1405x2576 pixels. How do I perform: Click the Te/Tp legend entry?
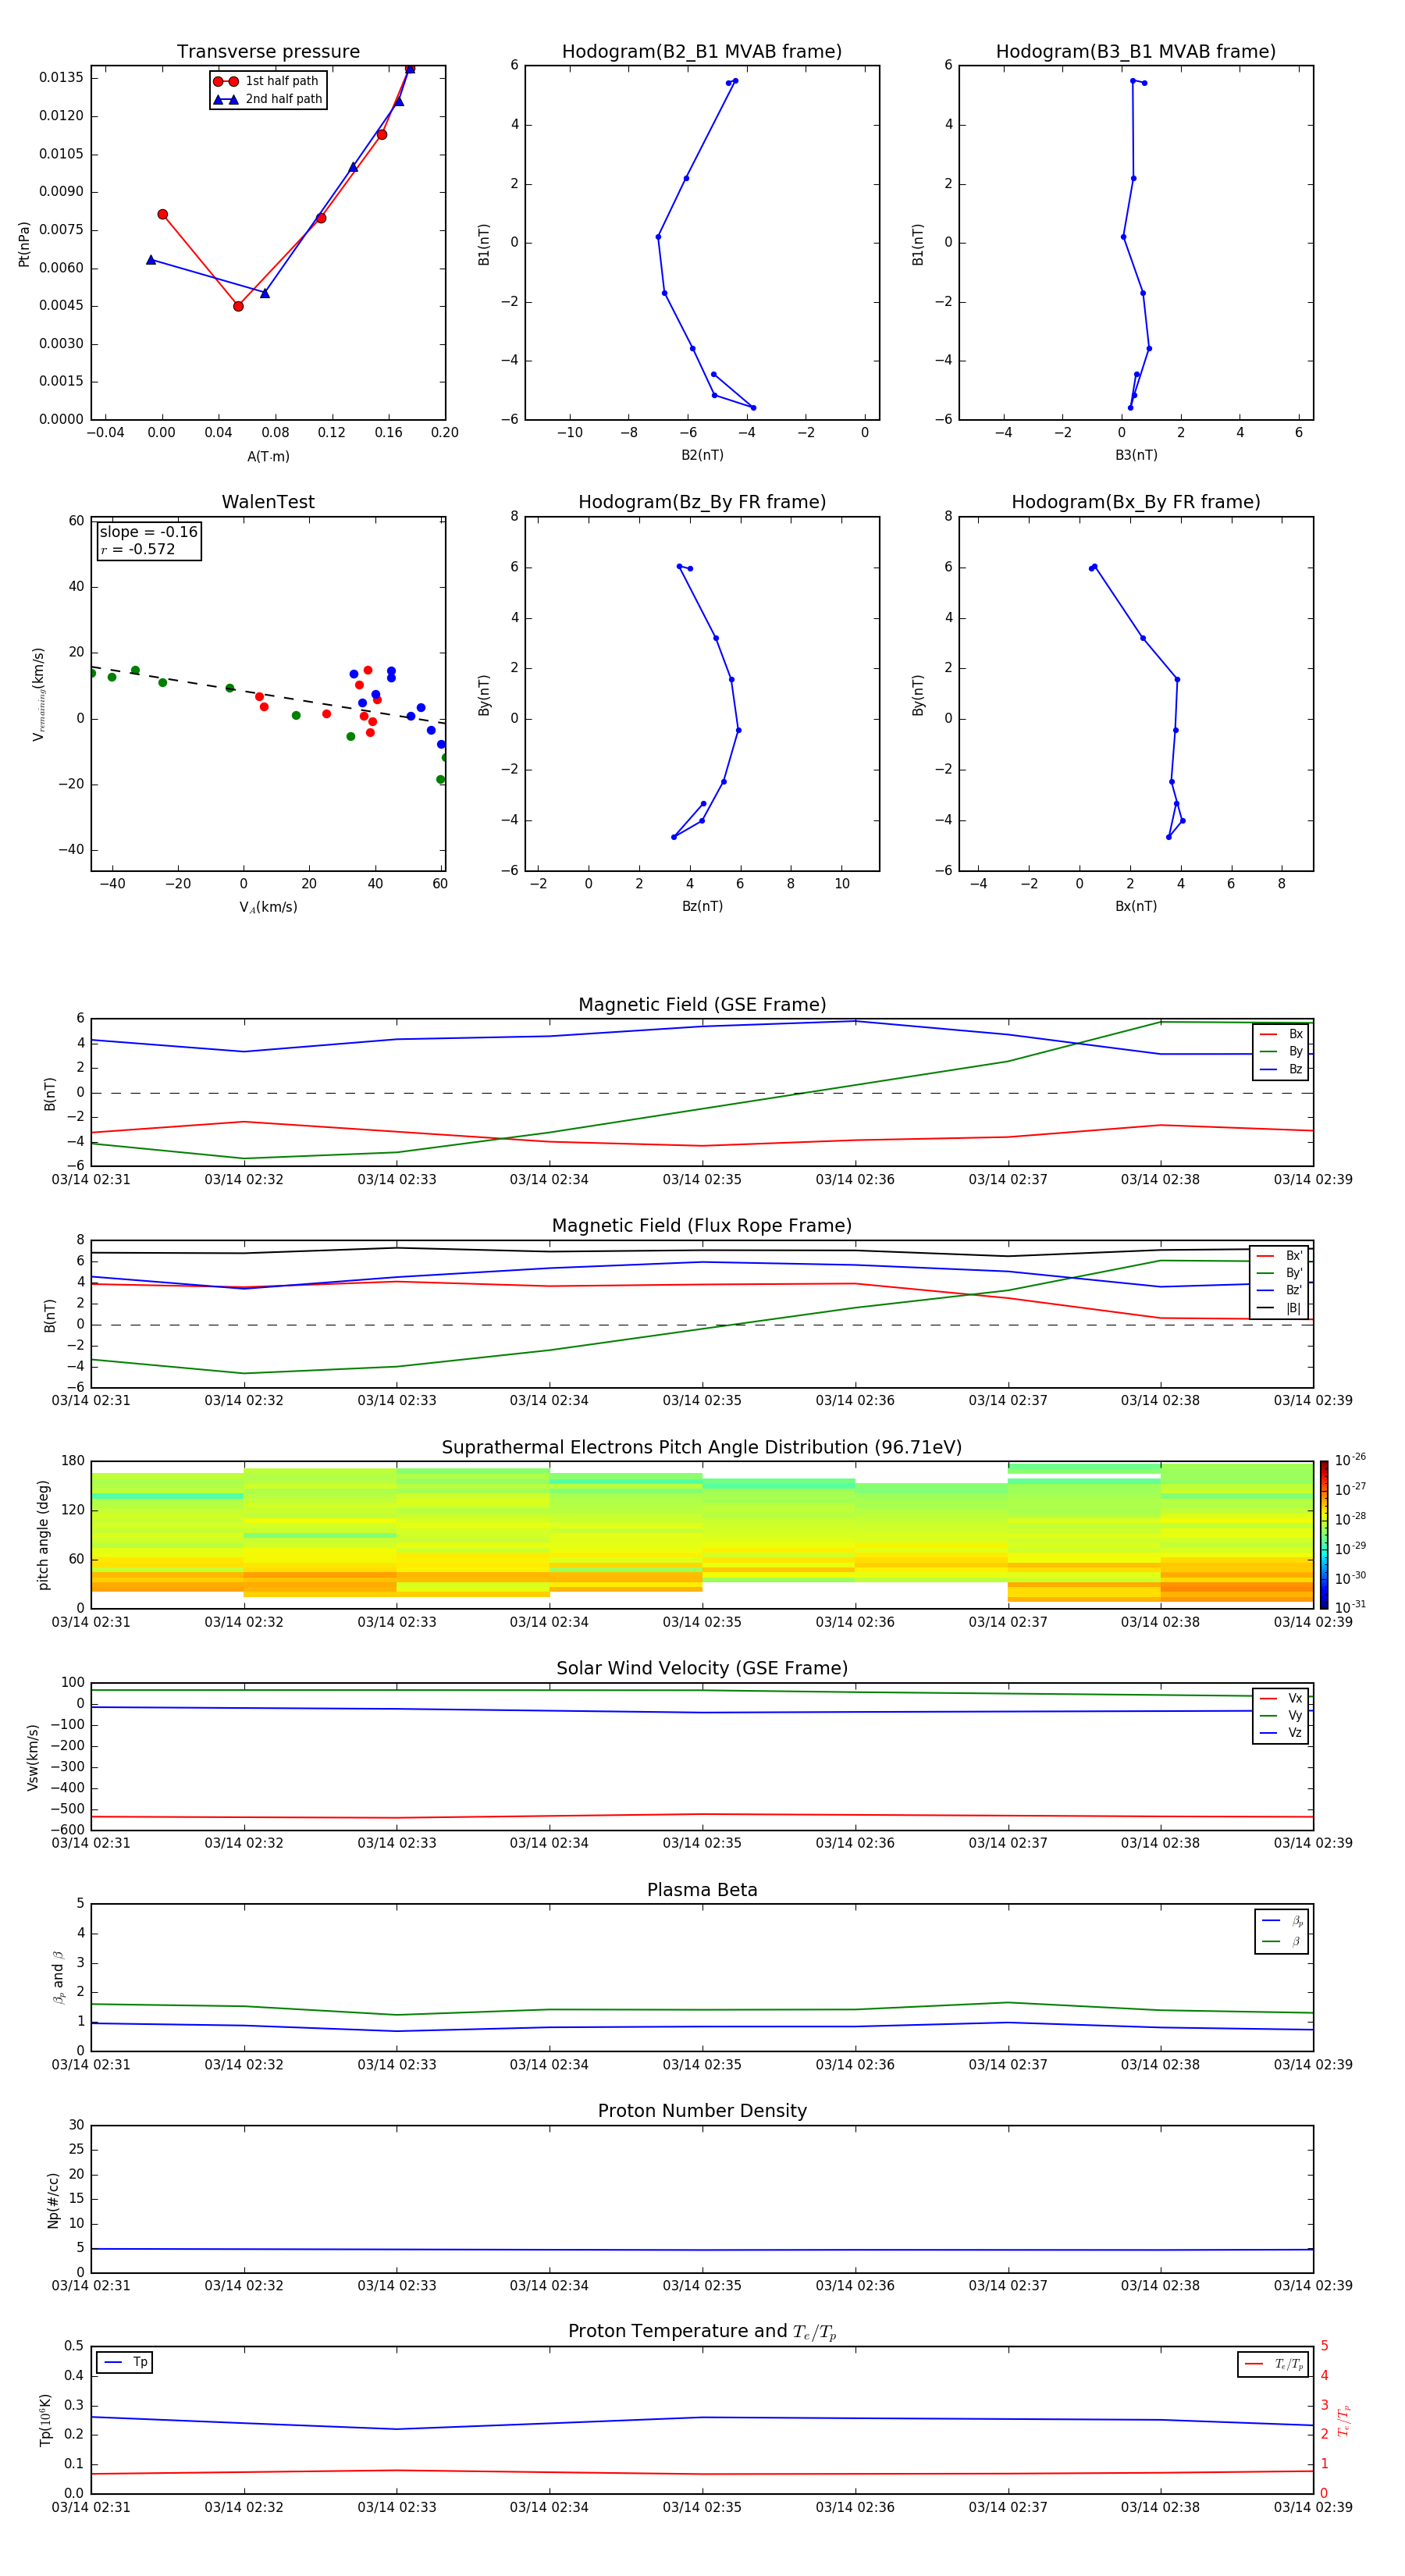tap(1274, 2364)
